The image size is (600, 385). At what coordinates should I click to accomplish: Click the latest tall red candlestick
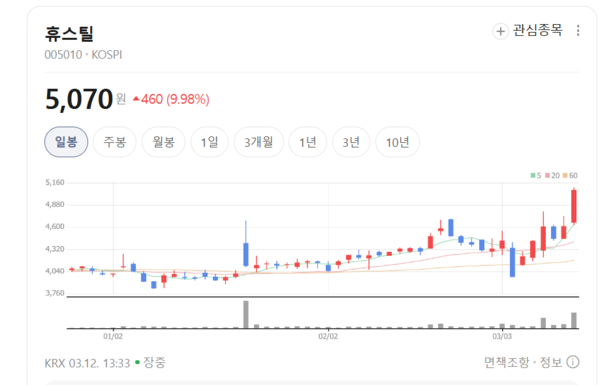click(x=574, y=206)
